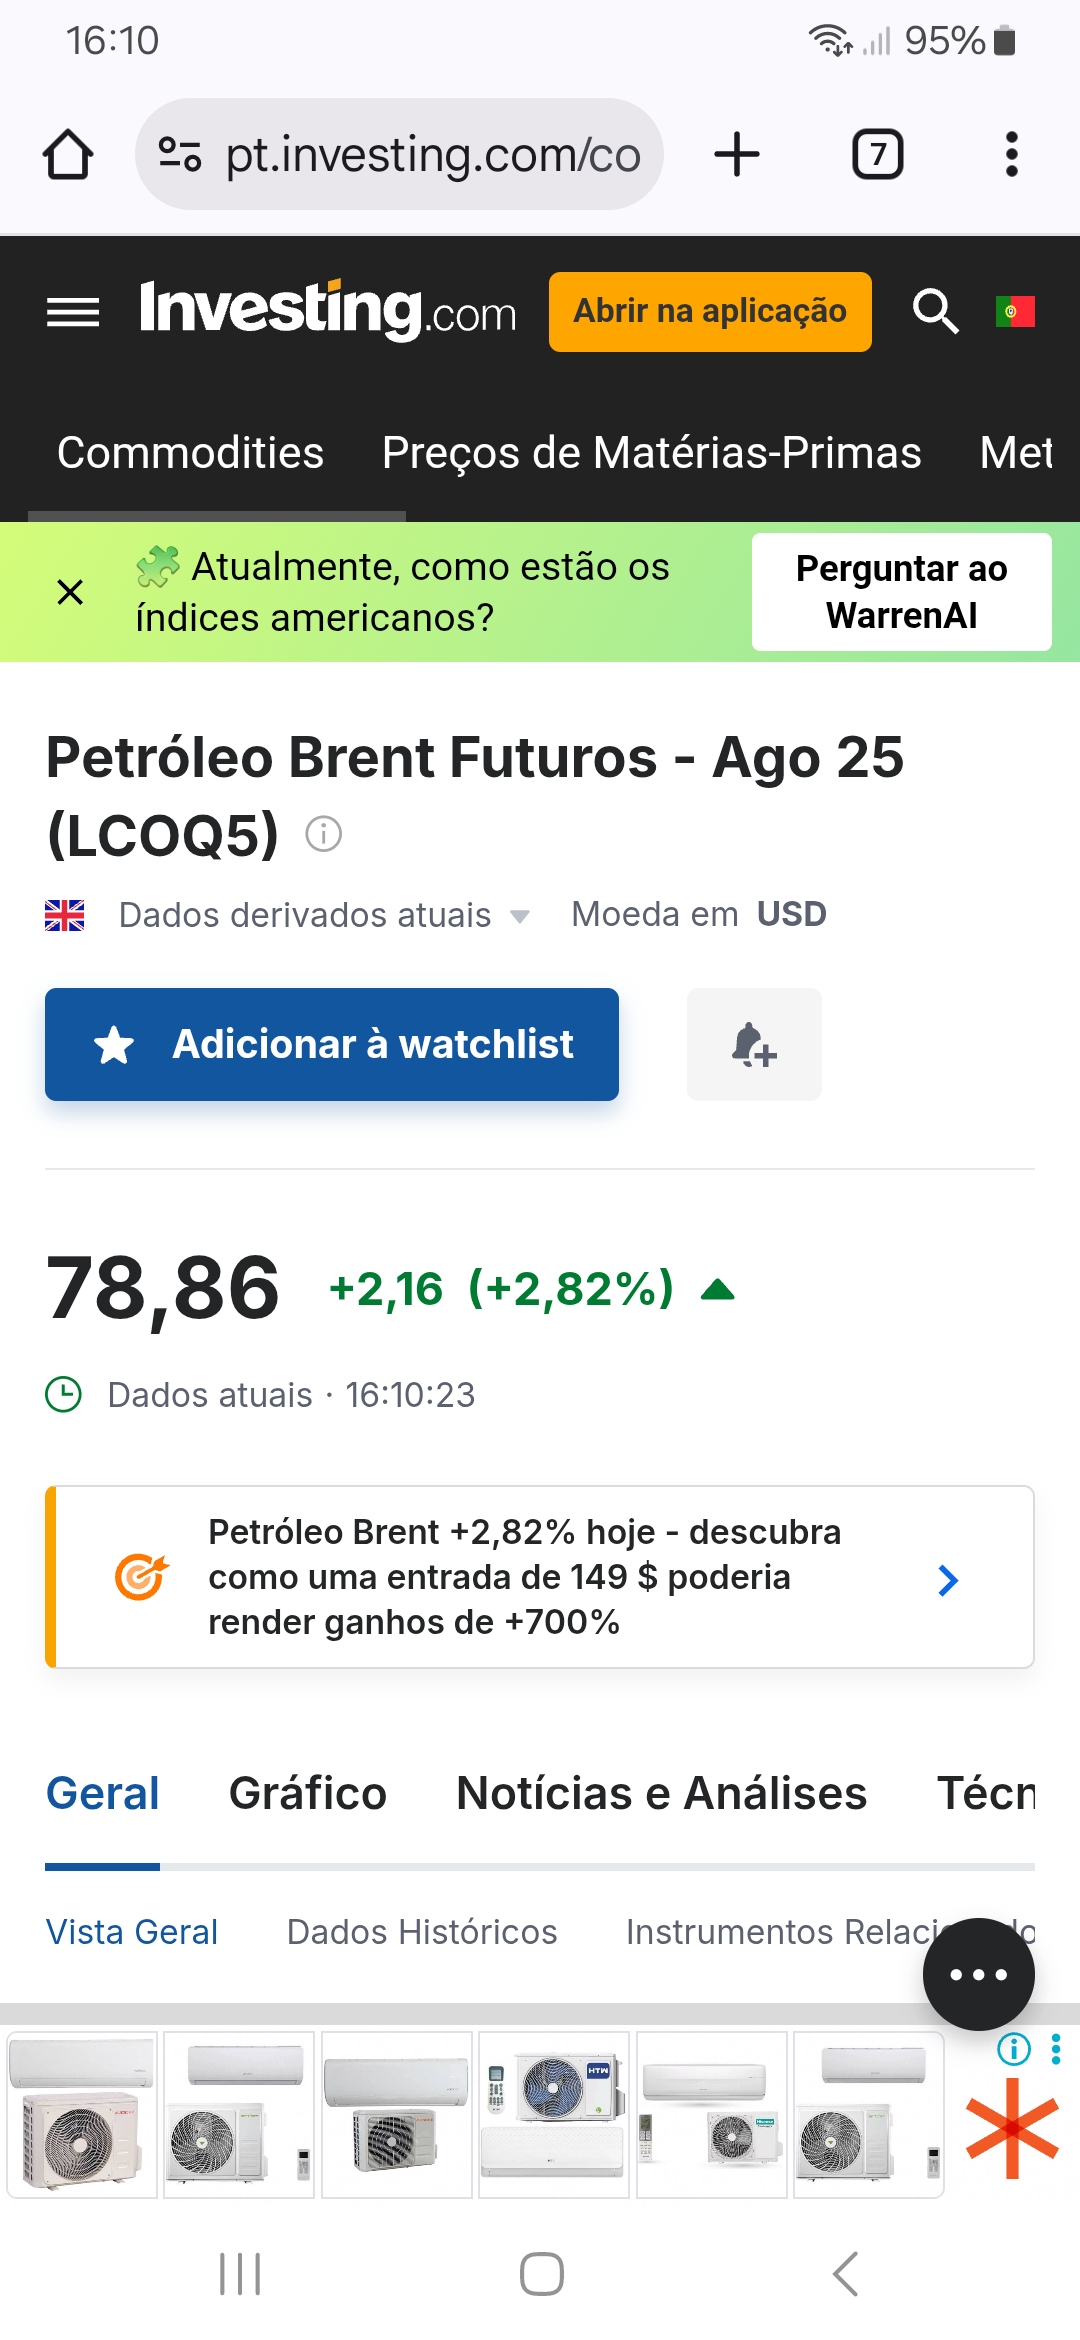This screenshot has height=2340, width=1080.
Task: Open the floating three-dots more options button
Action: click(x=978, y=1974)
